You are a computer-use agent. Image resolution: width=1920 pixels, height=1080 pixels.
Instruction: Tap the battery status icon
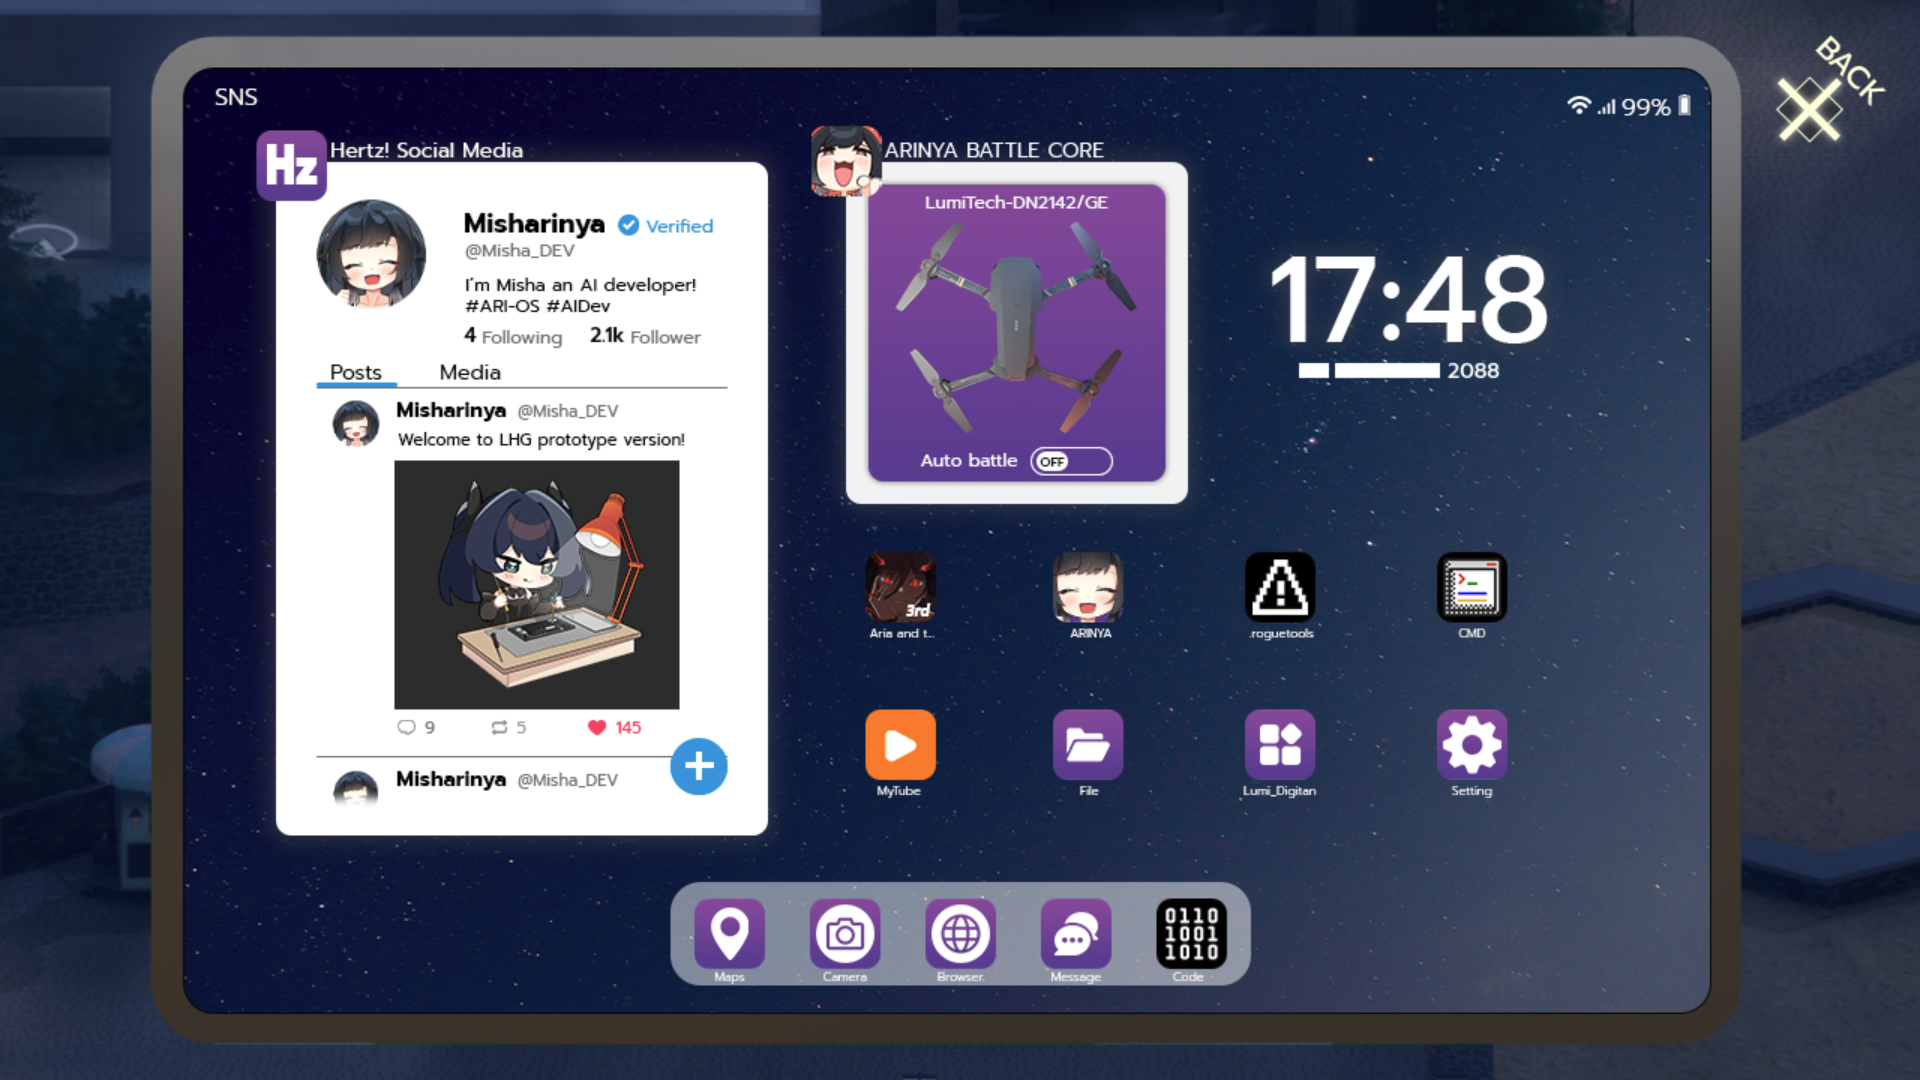[1684, 105]
